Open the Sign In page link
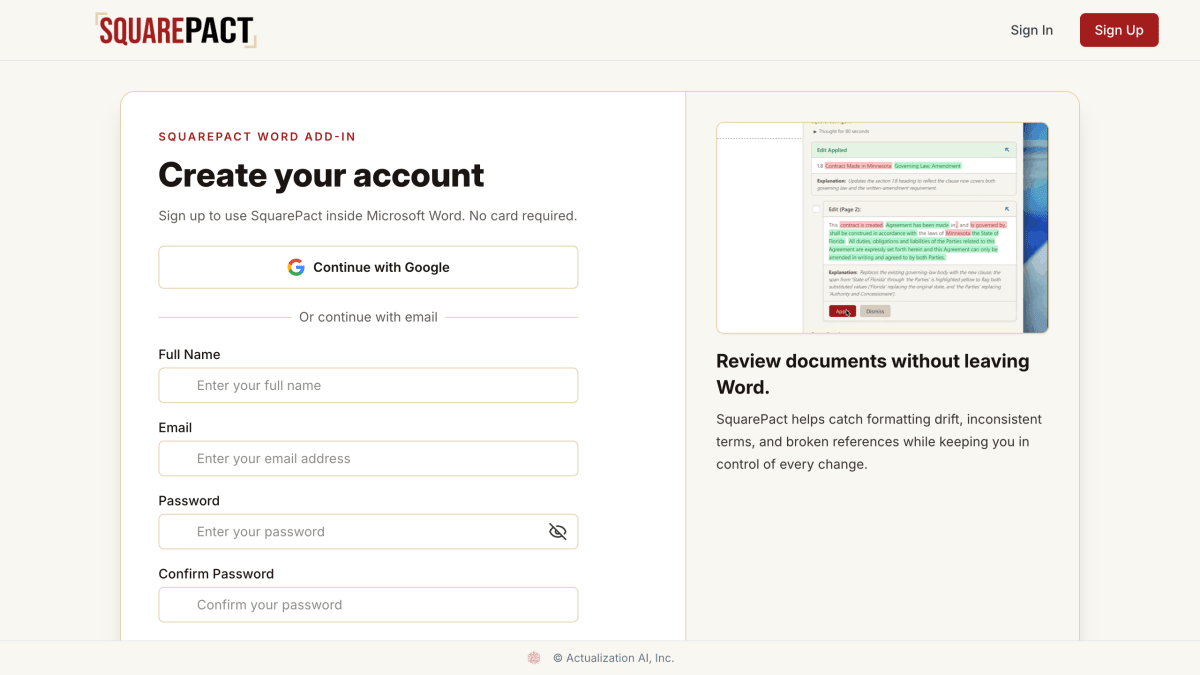1200x675 pixels. coord(1031,30)
